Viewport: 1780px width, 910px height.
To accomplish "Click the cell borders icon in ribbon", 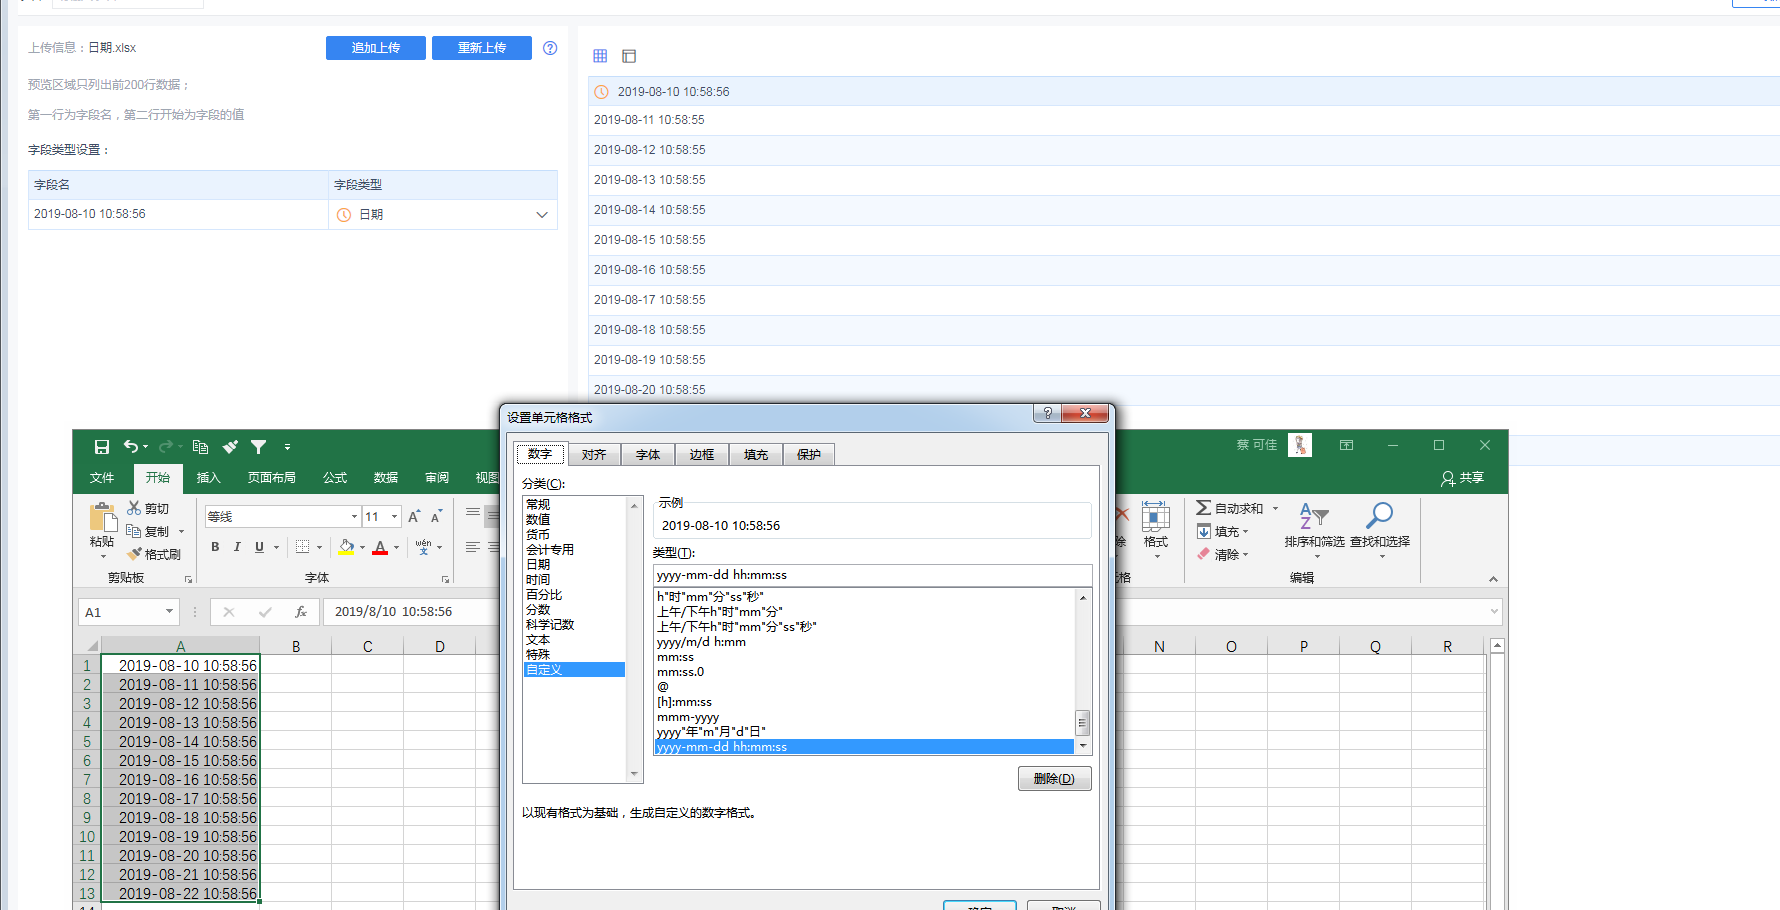I will click(302, 547).
